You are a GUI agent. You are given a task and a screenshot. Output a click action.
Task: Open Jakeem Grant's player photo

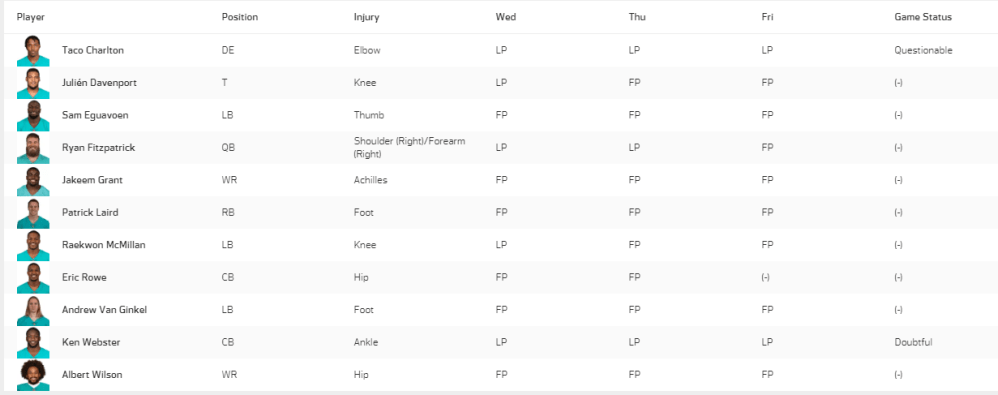click(x=33, y=180)
